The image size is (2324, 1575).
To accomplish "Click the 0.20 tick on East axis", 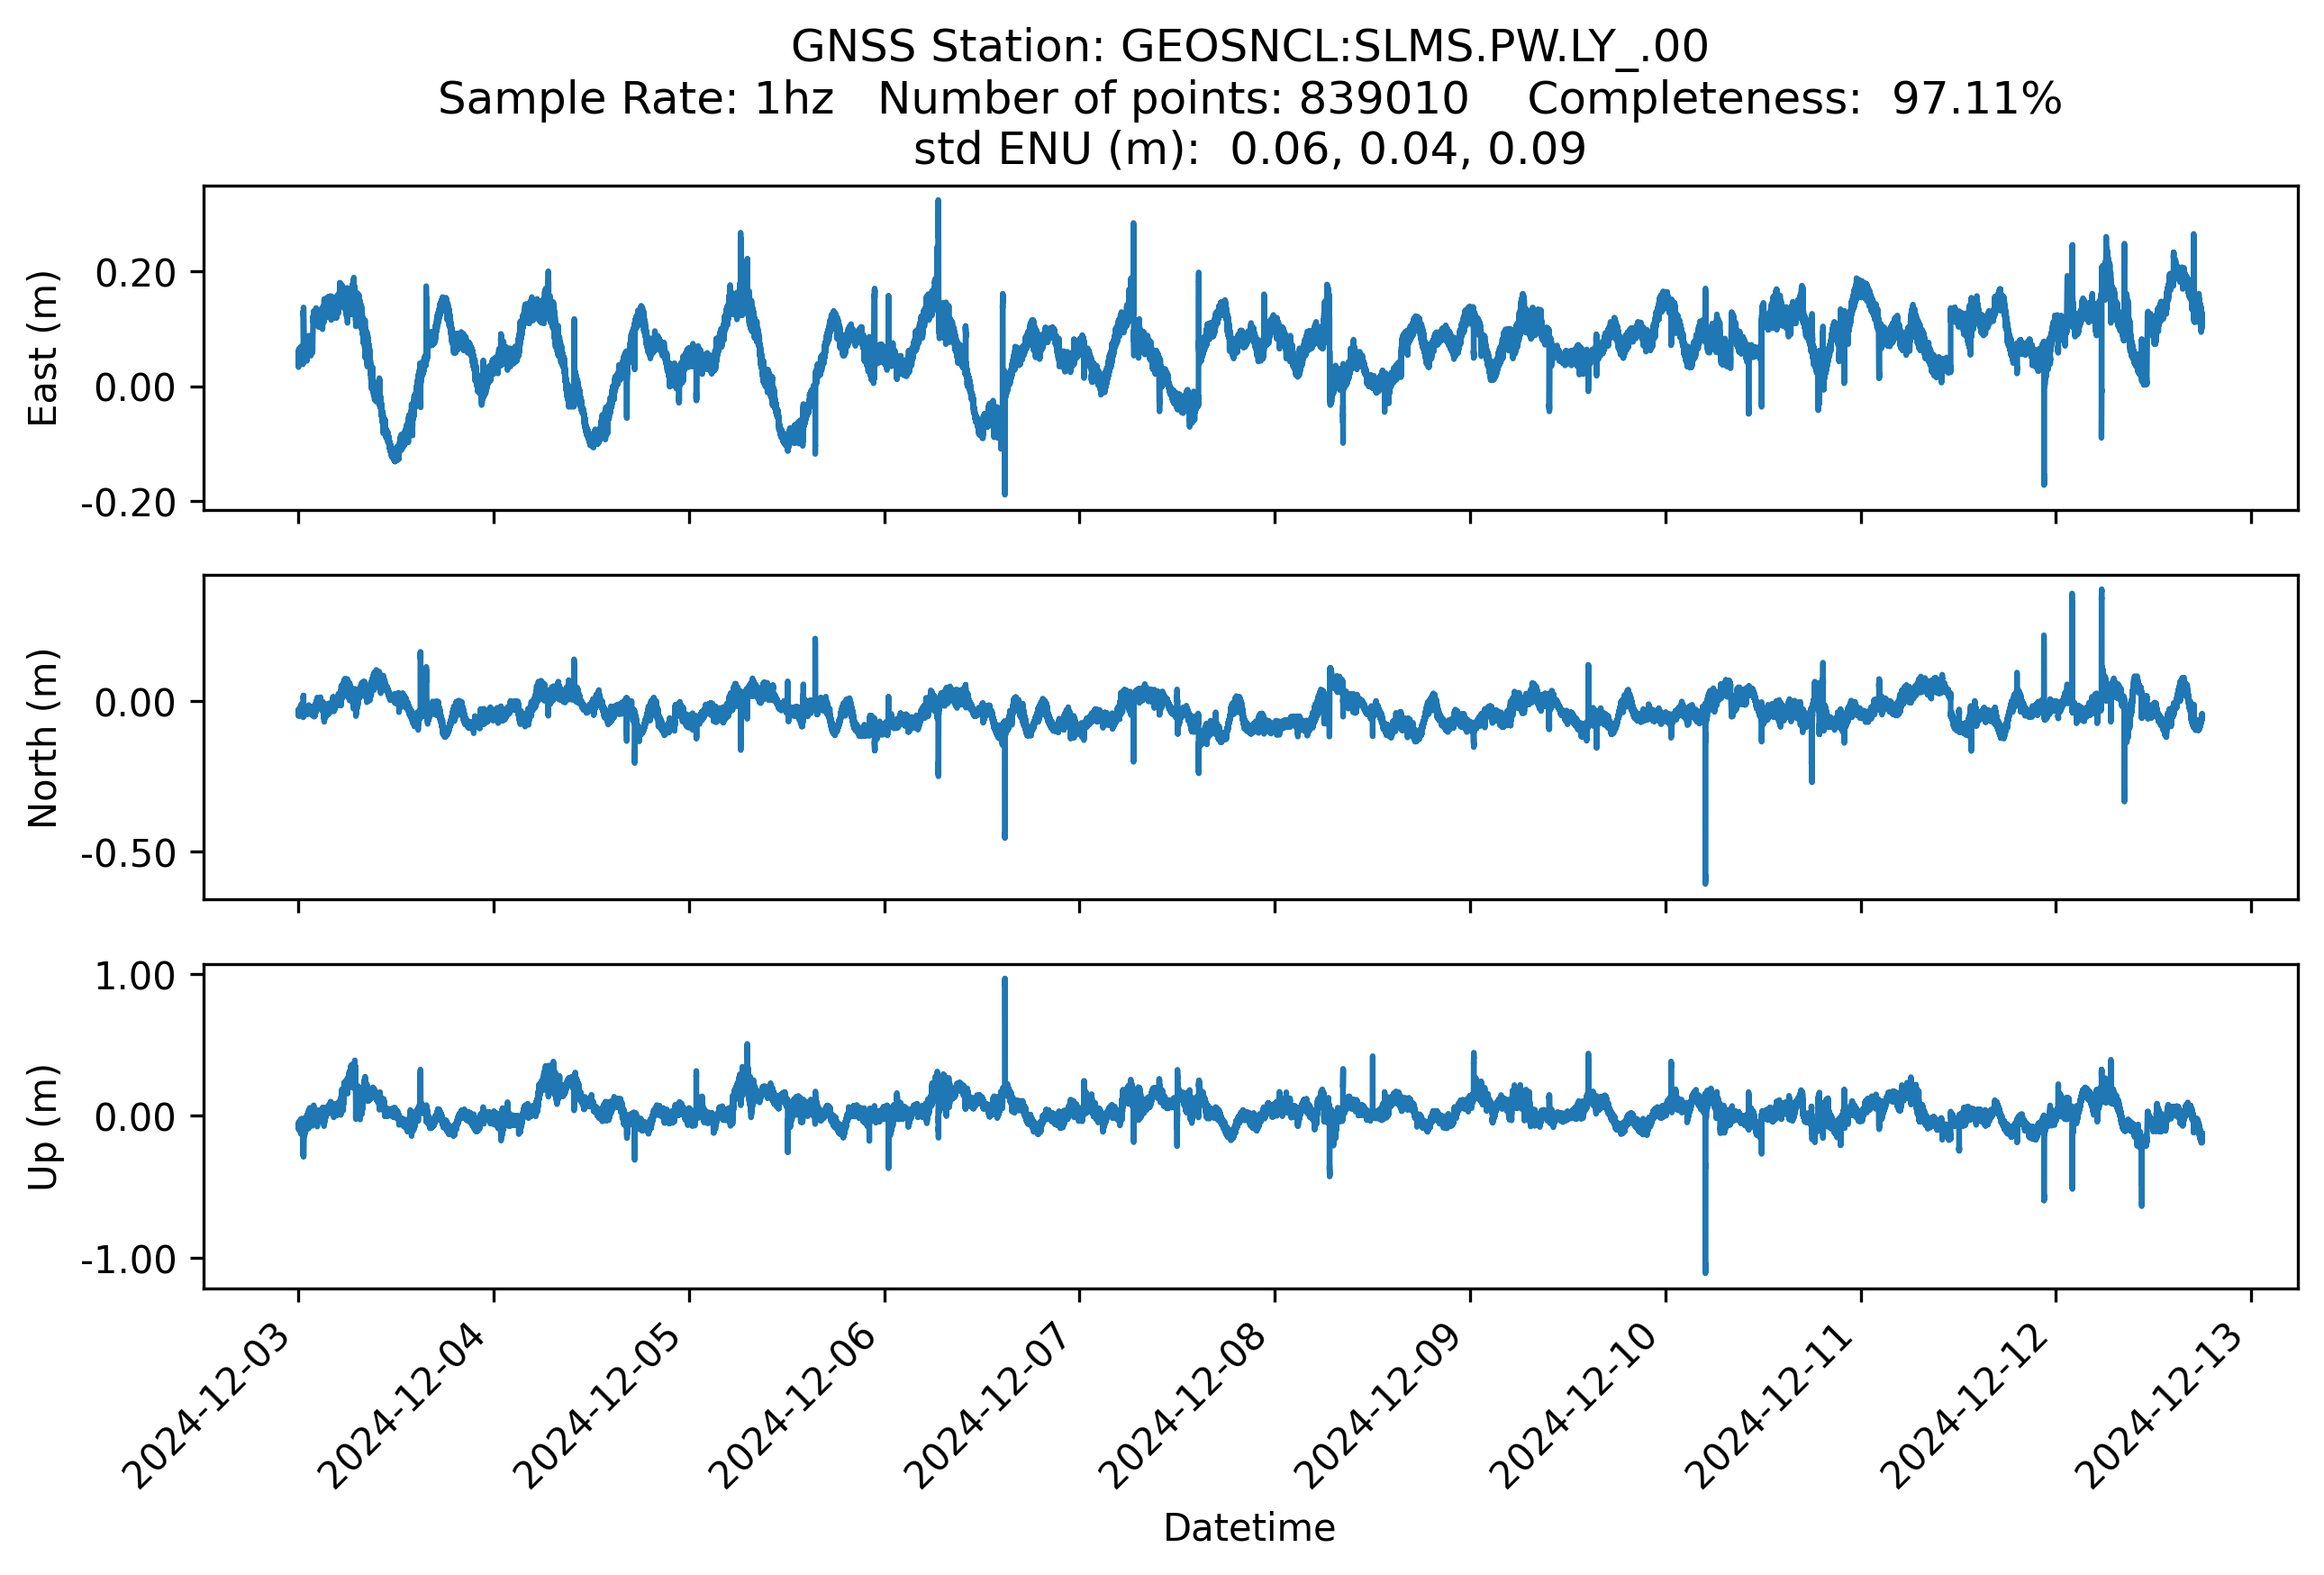I will pyautogui.click(x=135, y=272).
